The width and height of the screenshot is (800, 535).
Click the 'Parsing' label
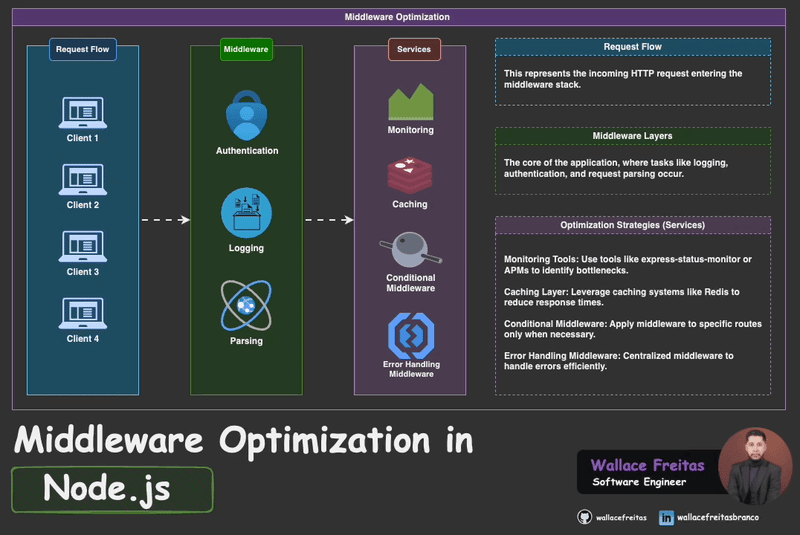[x=246, y=341]
